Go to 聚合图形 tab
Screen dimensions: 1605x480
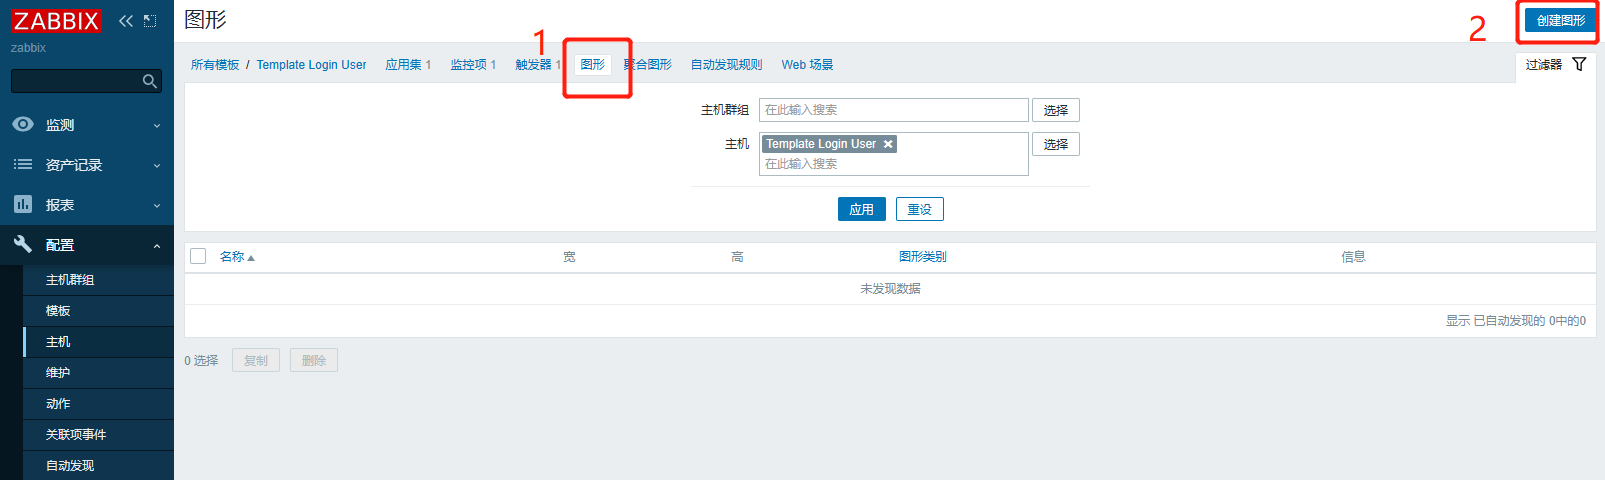click(x=648, y=65)
